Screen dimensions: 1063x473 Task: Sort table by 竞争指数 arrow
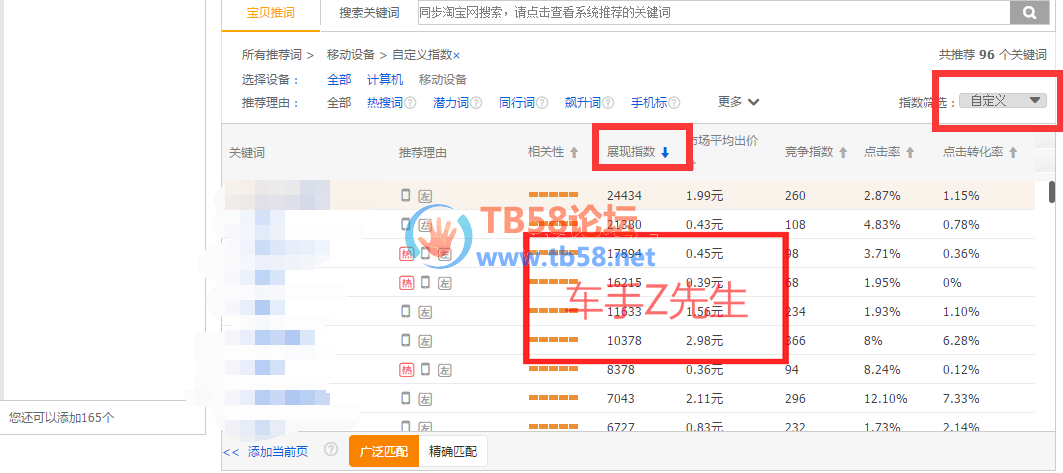coord(843,153)
